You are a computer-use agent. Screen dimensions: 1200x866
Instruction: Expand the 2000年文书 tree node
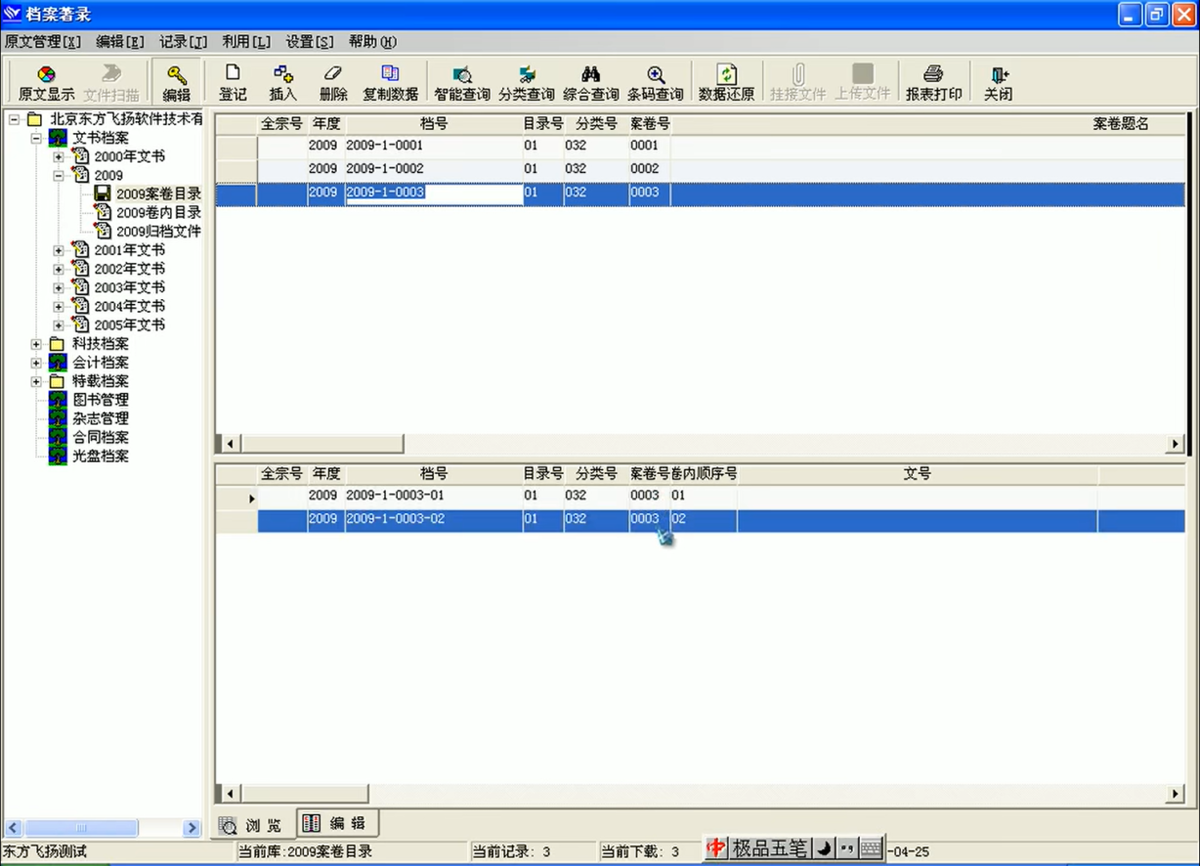click(58, 157)
